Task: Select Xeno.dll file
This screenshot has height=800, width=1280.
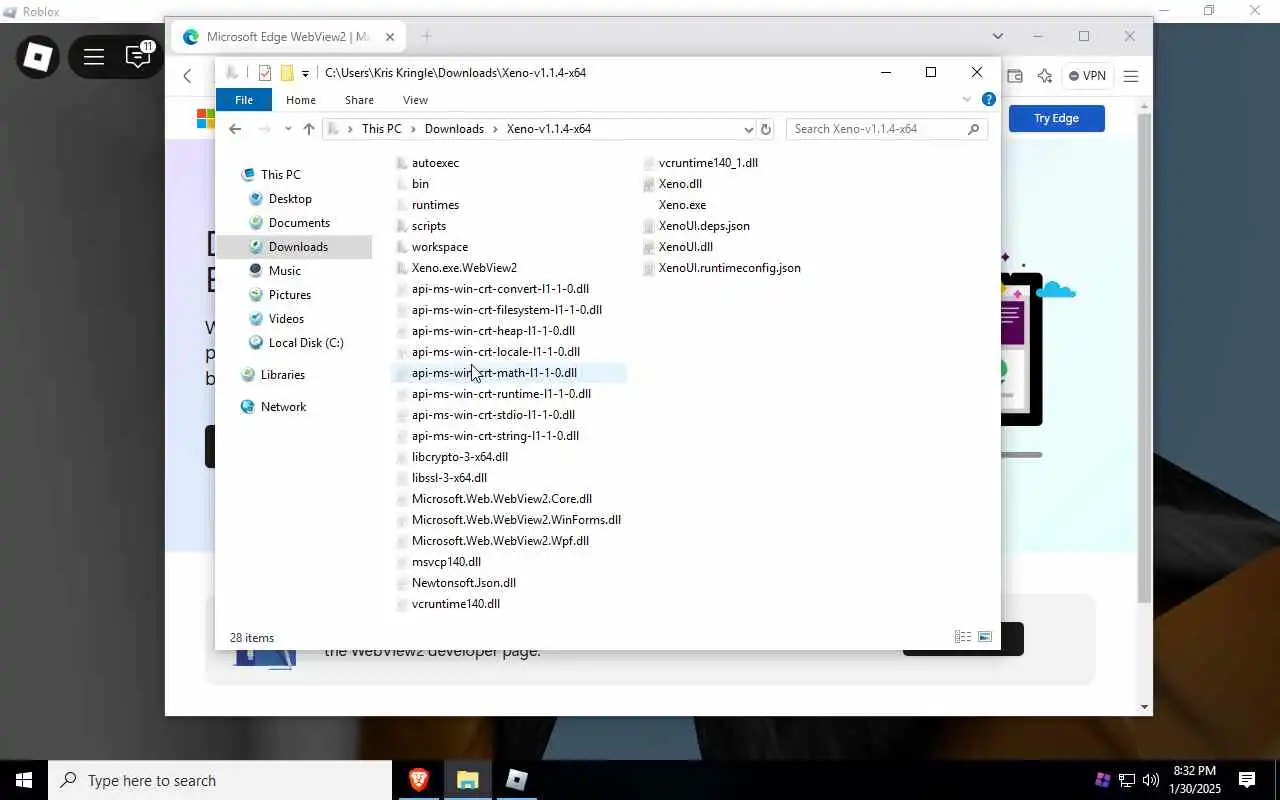Action: pyautogui.click(x=680, y=184)
